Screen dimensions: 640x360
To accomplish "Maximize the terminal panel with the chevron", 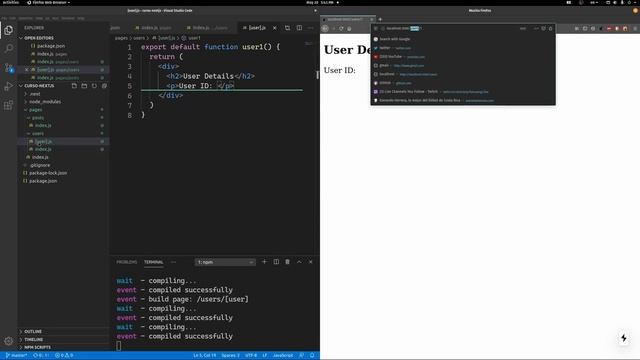I will click(x=299, y=262).
